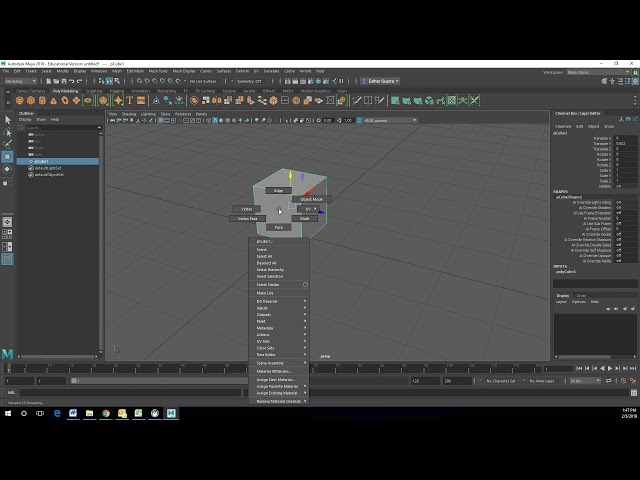Open Google Chrome from the taskbar
Image resolution: width=640 pixels, height=480 pixels.
(106, 413)
